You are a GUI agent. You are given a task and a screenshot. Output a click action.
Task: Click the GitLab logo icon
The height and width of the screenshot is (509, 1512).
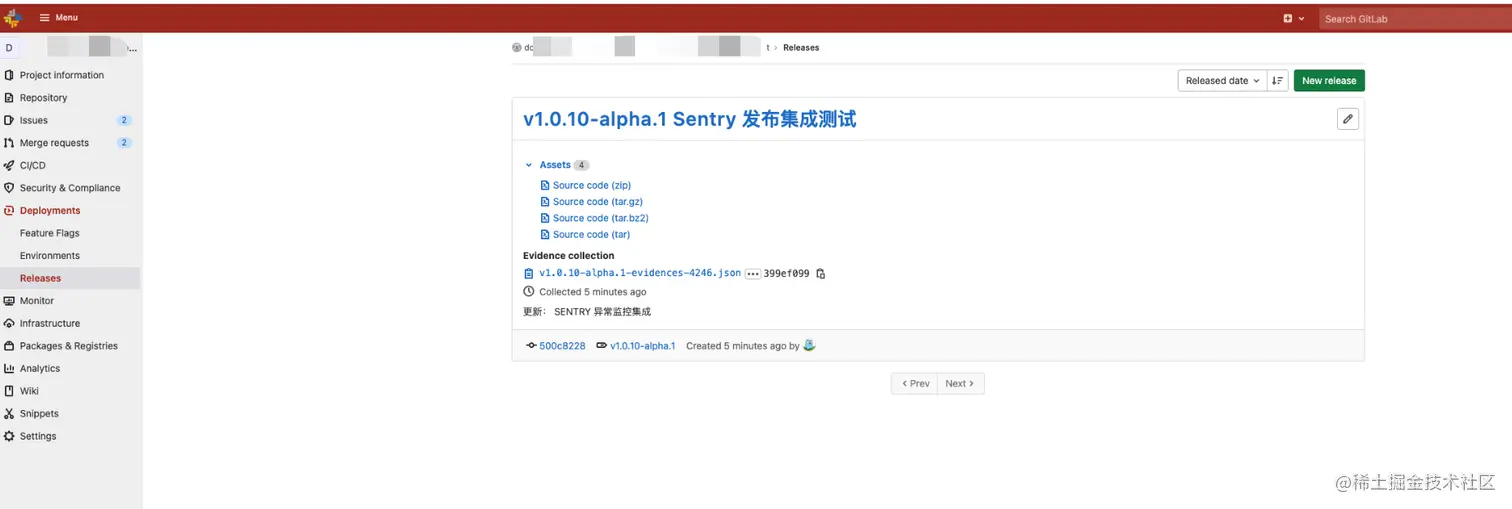pos(12,18)
